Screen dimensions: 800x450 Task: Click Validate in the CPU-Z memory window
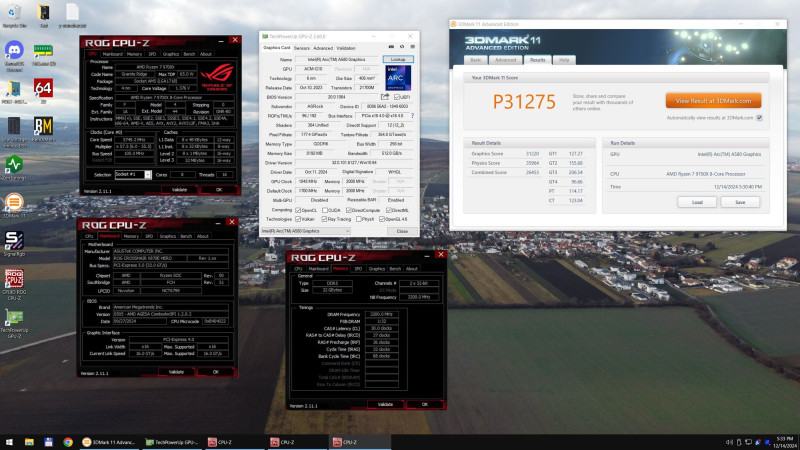[385, 404]
